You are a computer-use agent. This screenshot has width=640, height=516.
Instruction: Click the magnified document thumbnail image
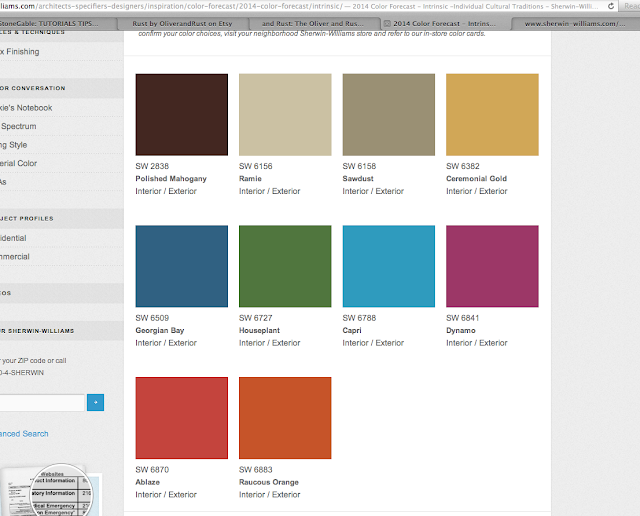51,490
